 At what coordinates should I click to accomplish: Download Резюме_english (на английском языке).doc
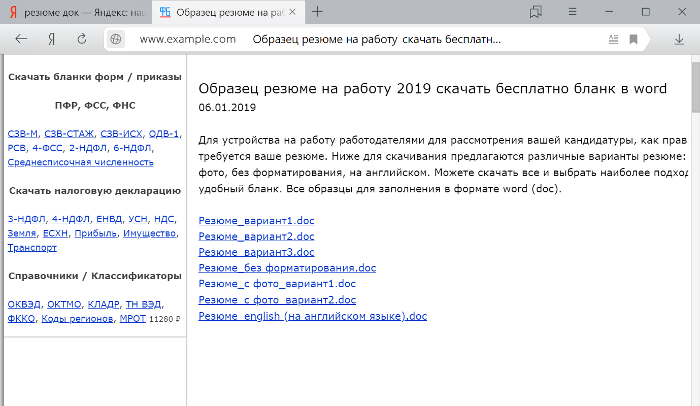point(312,316)
